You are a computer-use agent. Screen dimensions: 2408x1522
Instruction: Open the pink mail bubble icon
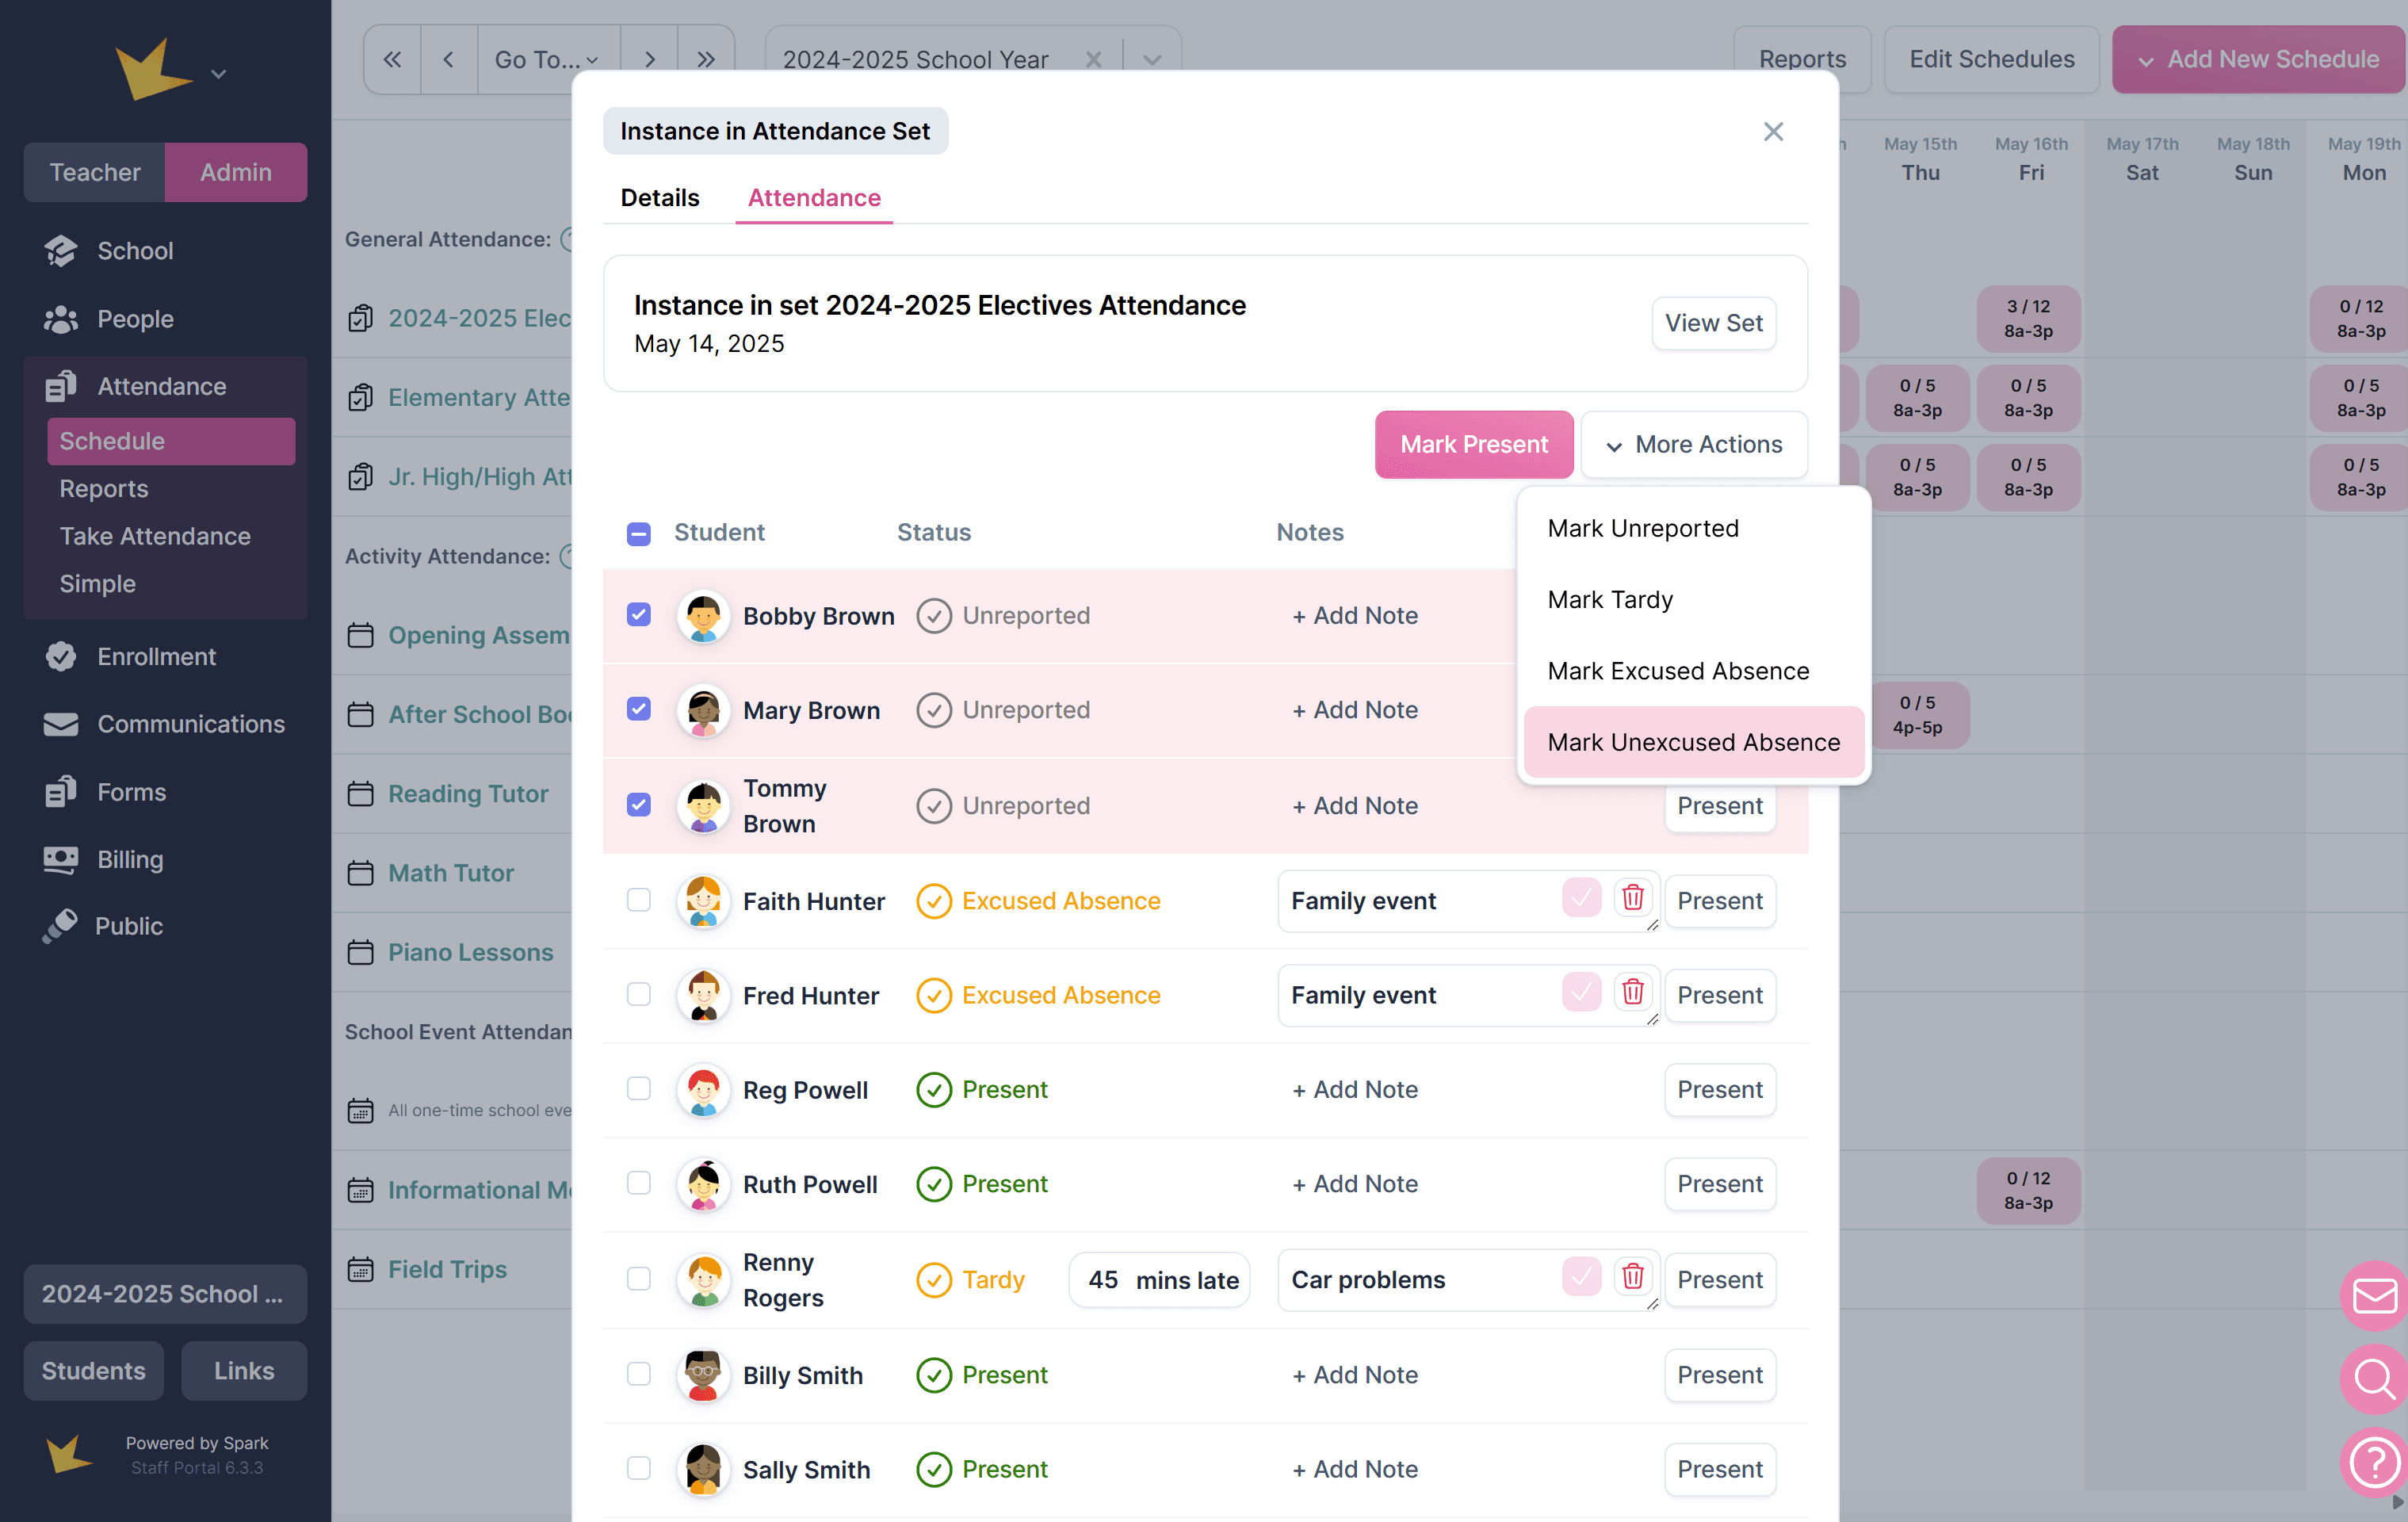coord(2373,1297)
